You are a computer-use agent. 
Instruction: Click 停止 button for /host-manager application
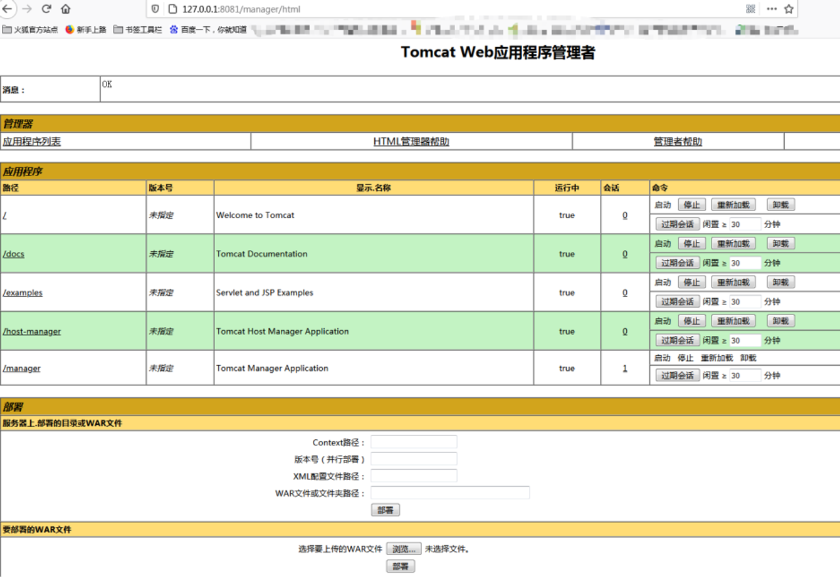click(691, 321)
